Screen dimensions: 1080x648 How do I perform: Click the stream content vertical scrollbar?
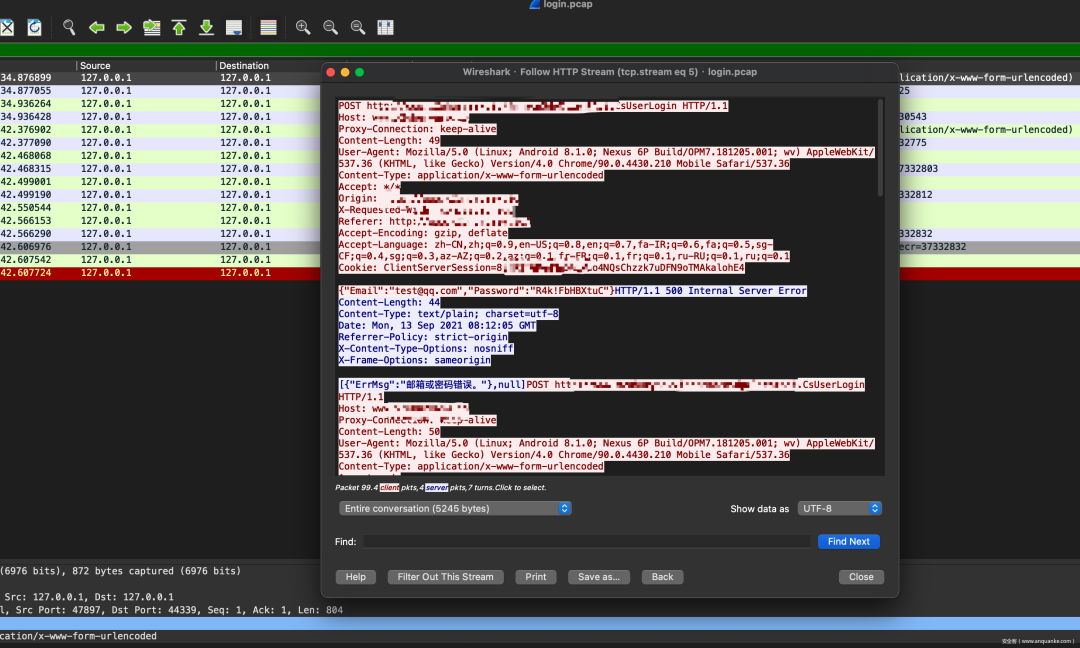point(880,148)
